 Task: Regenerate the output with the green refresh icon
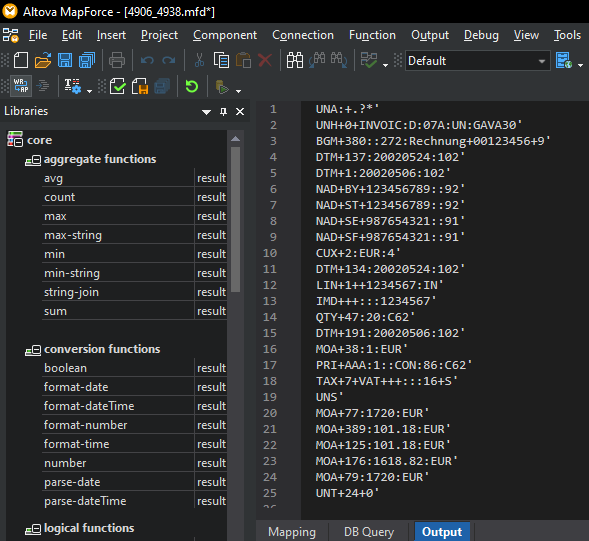click(x=192, y=86)
